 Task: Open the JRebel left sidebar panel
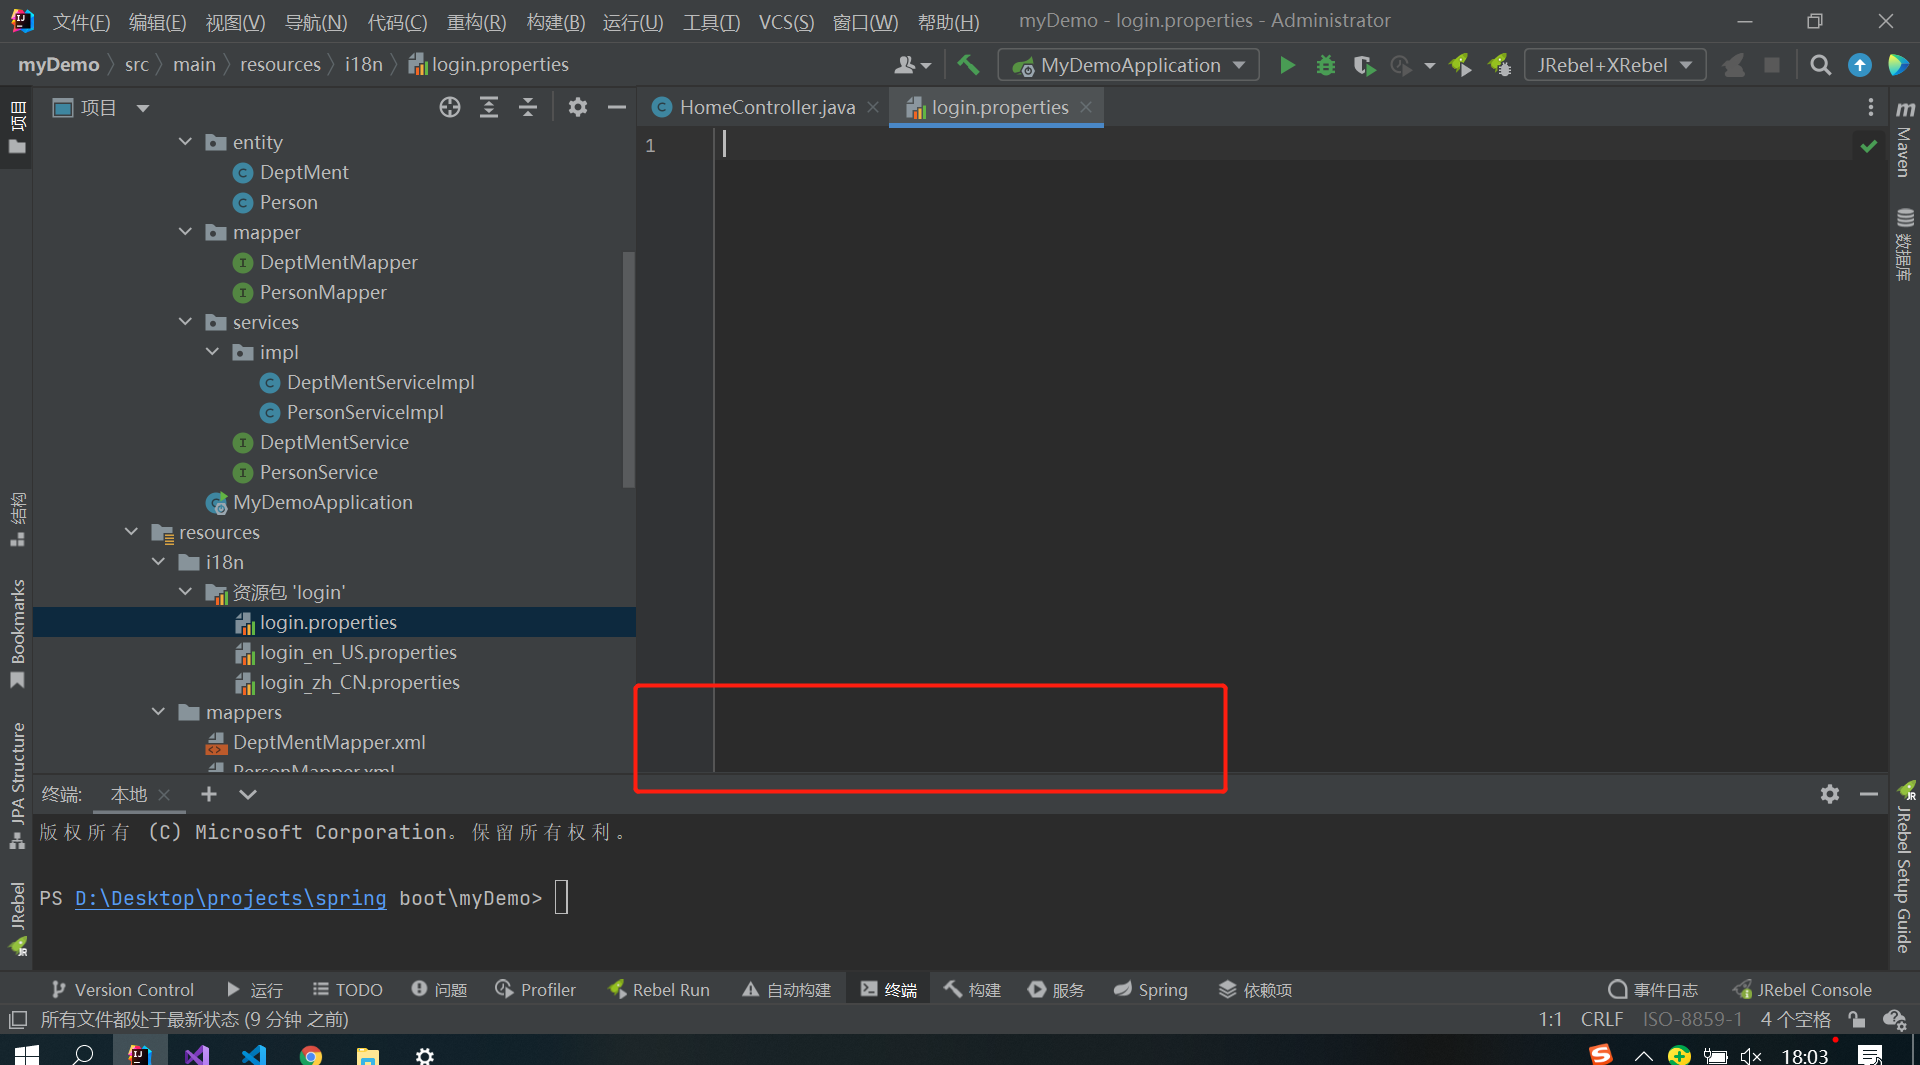[18, 918]
